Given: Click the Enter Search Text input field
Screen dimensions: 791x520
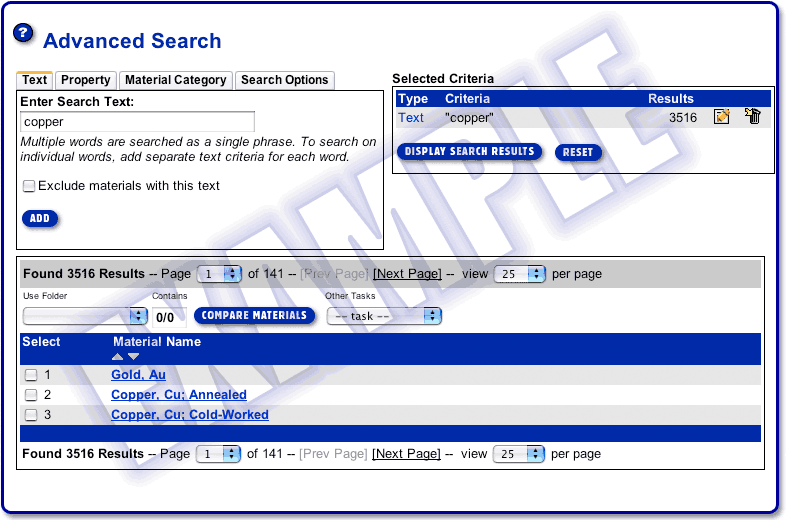Looking at the screenshot, I should click(138, 122).
